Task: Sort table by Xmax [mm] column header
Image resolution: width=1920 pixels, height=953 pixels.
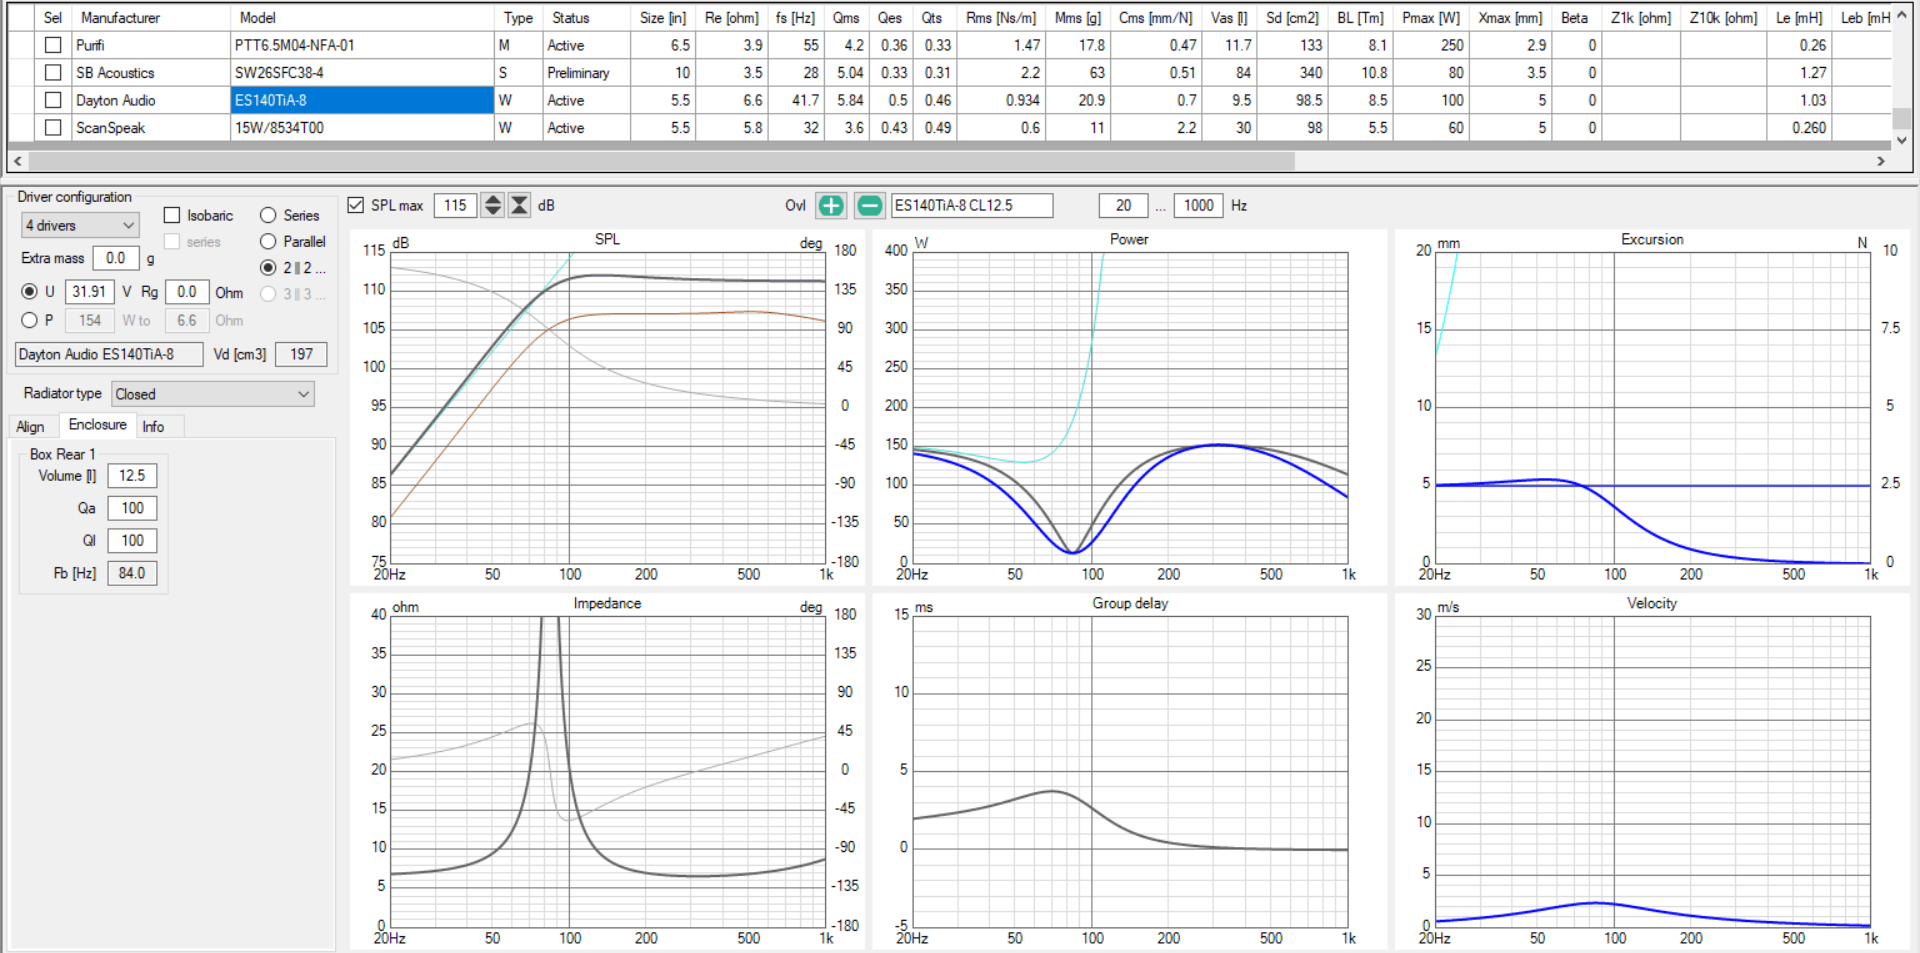Action: [x=1510, y=18]
